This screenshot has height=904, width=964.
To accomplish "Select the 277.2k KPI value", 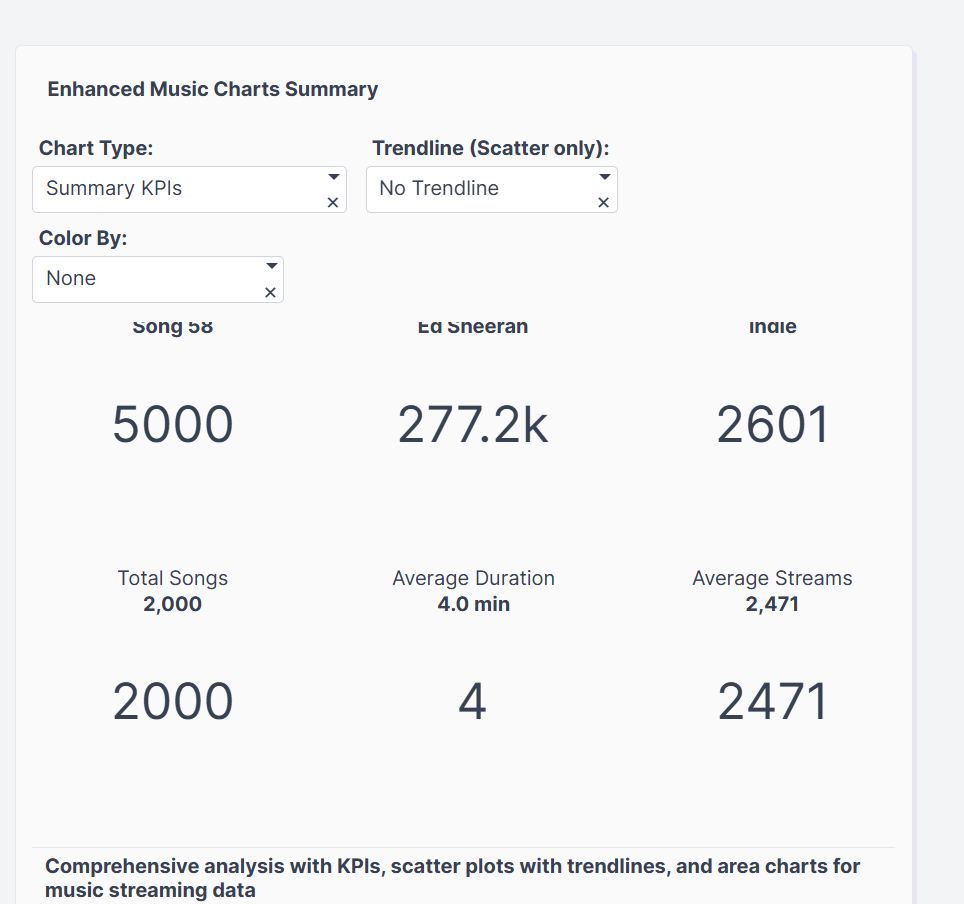I will point(473,425).
